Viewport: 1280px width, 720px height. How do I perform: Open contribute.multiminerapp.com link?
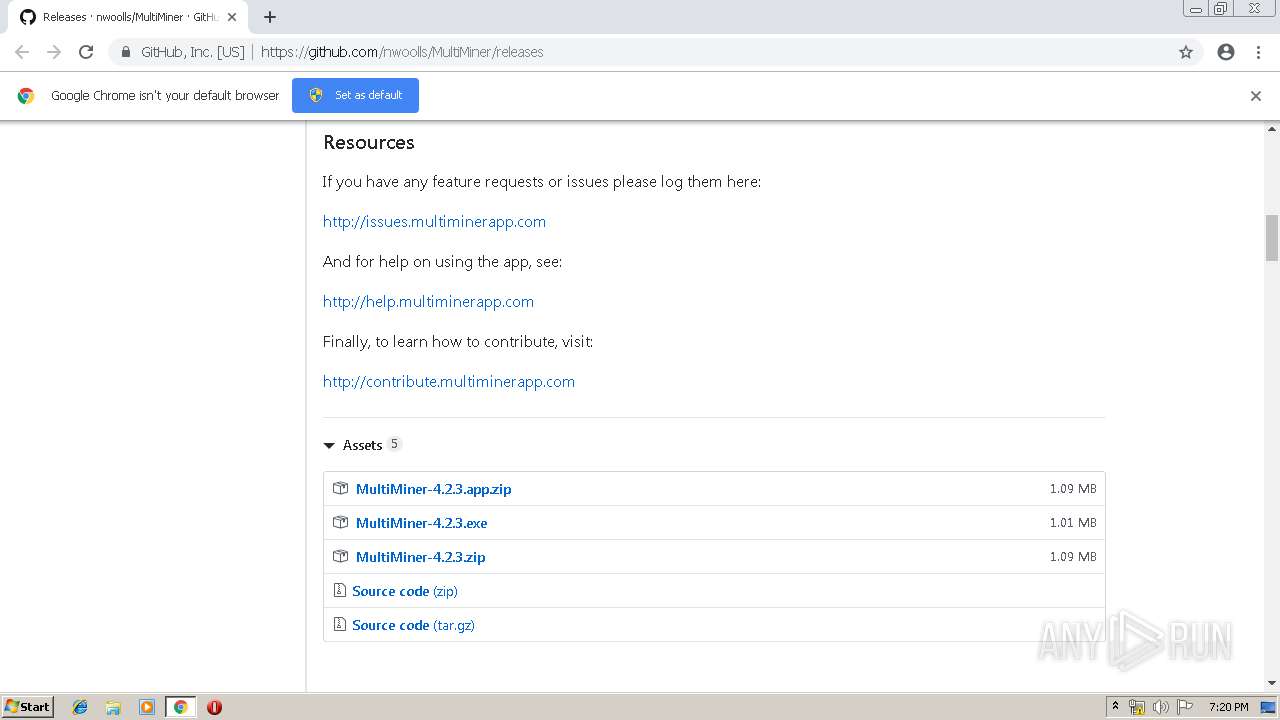coord(449,382)
